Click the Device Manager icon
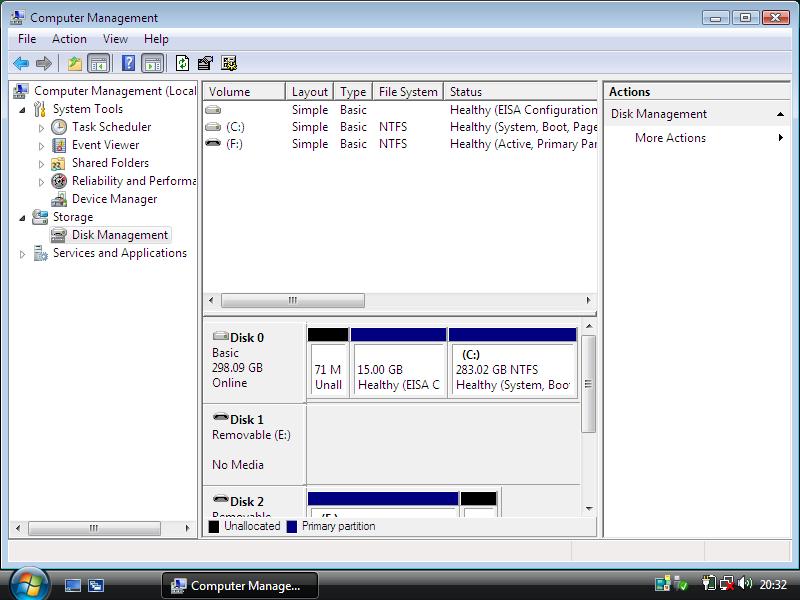 (59, 199)
